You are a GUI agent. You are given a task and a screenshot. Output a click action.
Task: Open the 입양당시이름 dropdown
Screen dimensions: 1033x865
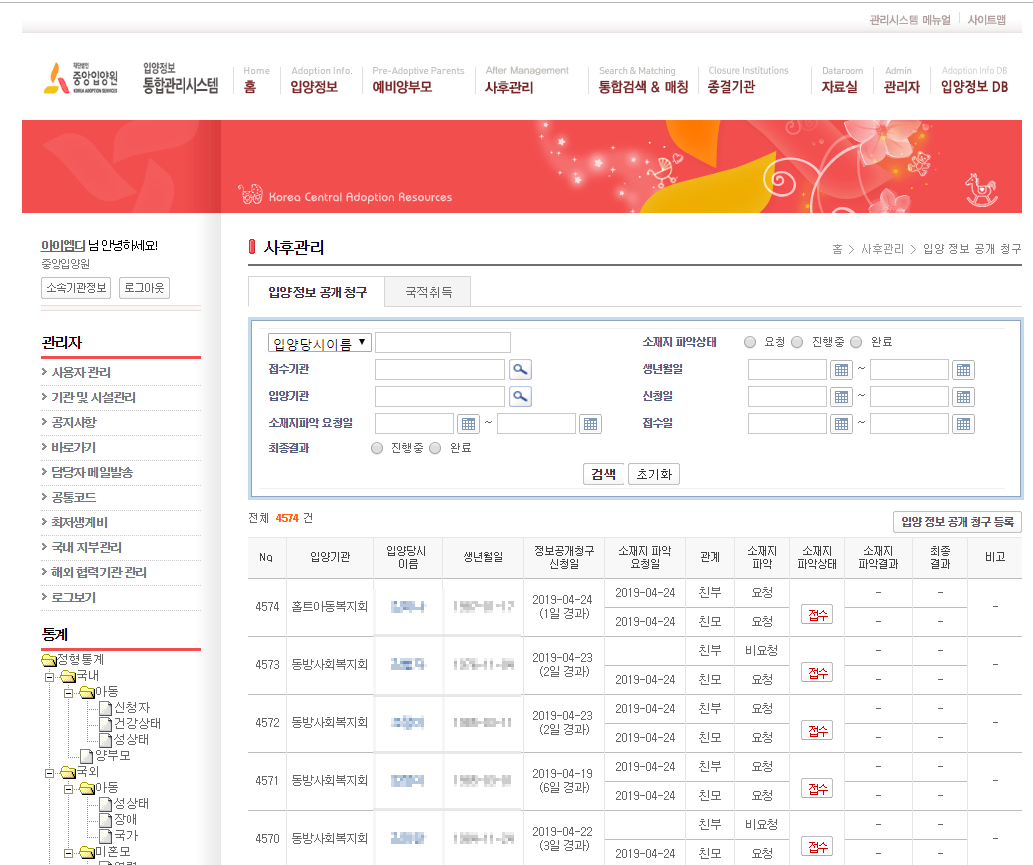(316, 342)
